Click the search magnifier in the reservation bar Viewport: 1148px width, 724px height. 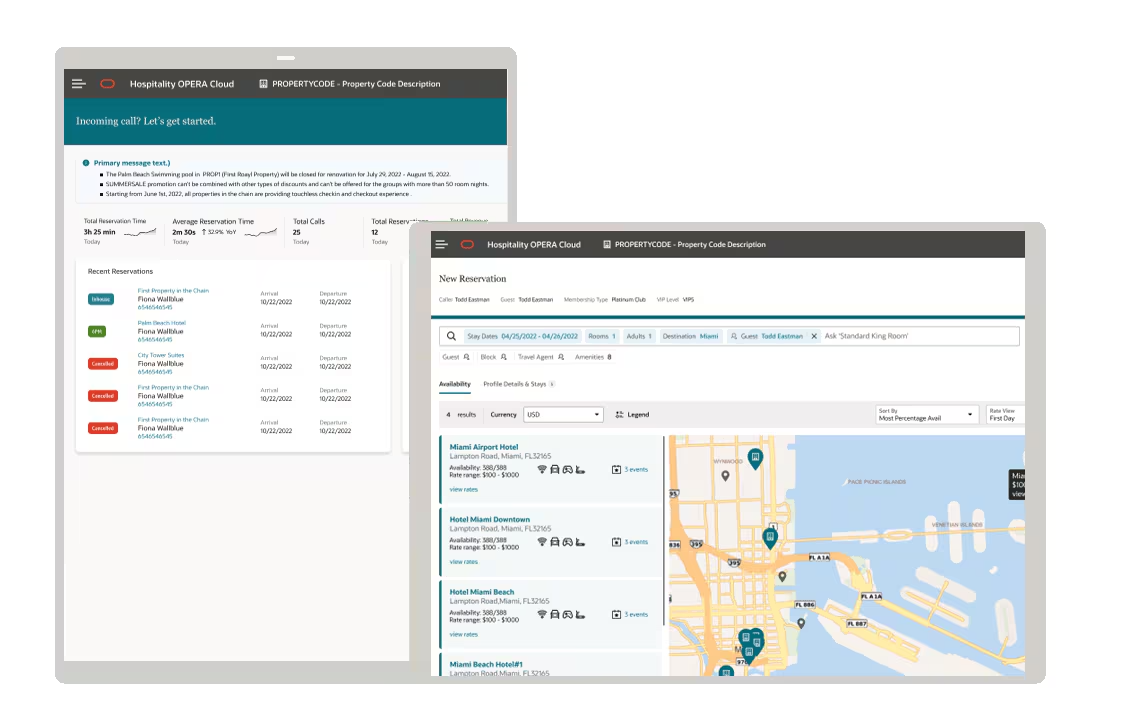[452, 336]
